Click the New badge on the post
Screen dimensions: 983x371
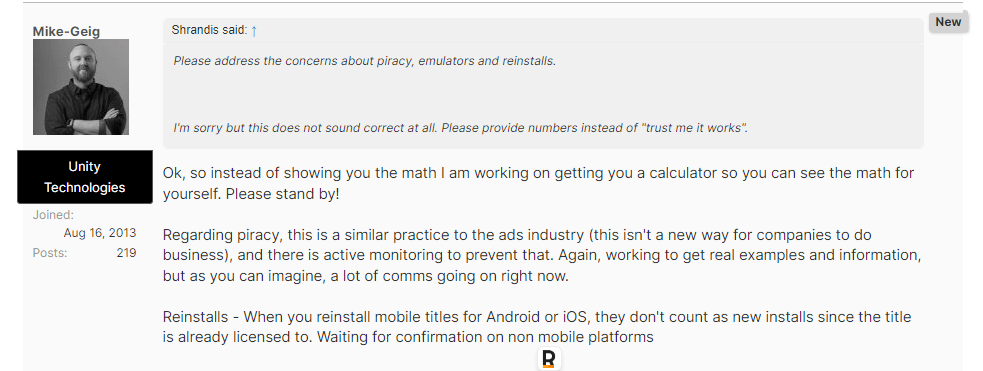pos(948,22)
